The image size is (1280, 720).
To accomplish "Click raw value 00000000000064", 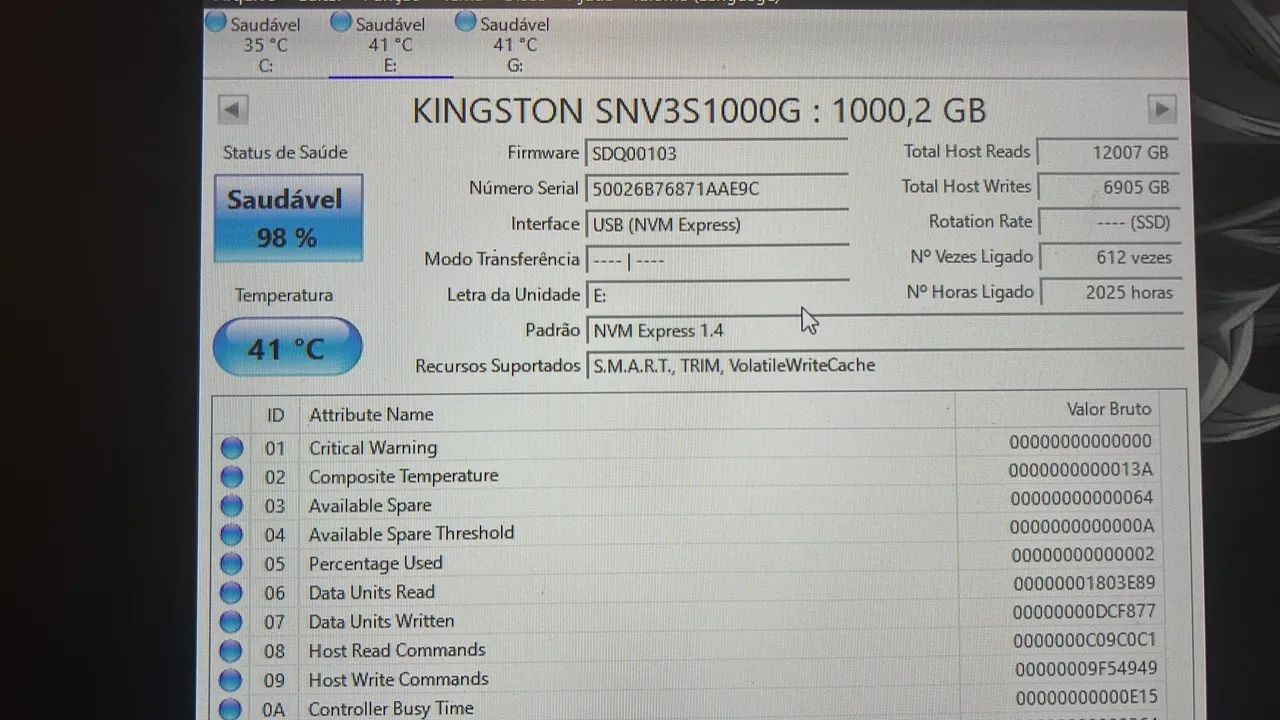I will tap(1082, 497).
